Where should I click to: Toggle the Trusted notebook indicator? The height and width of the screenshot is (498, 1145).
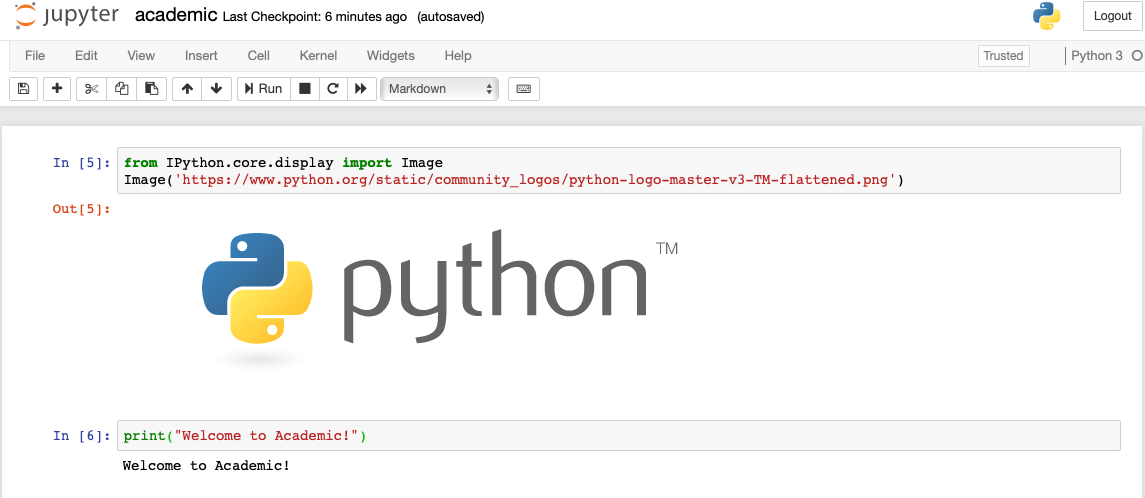[1003, 56]
